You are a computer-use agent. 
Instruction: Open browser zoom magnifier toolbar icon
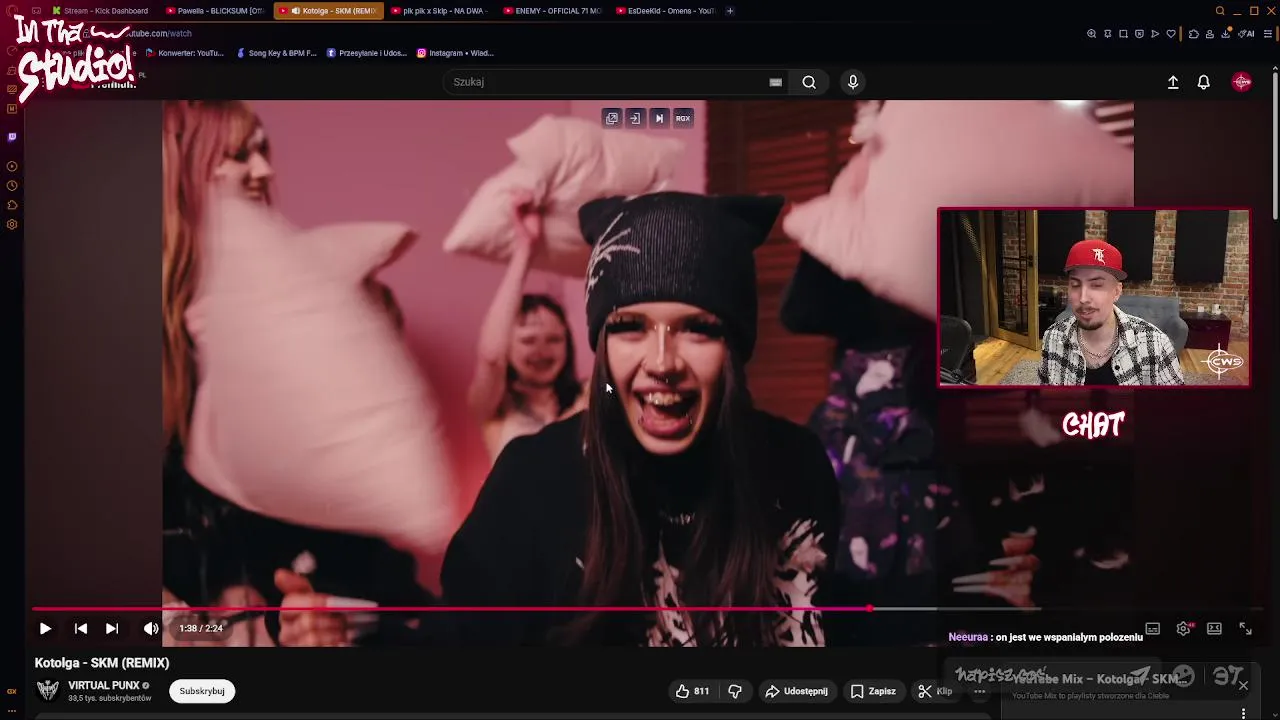click(1091, 34)
